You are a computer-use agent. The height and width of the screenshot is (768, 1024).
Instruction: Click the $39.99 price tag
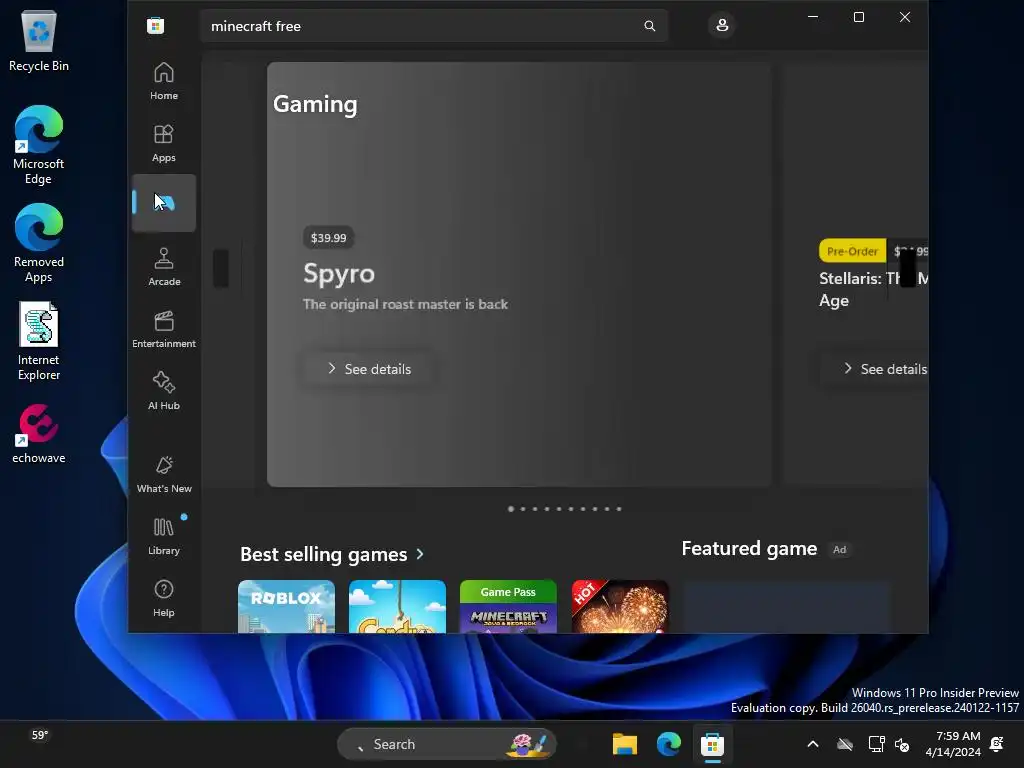328,238
